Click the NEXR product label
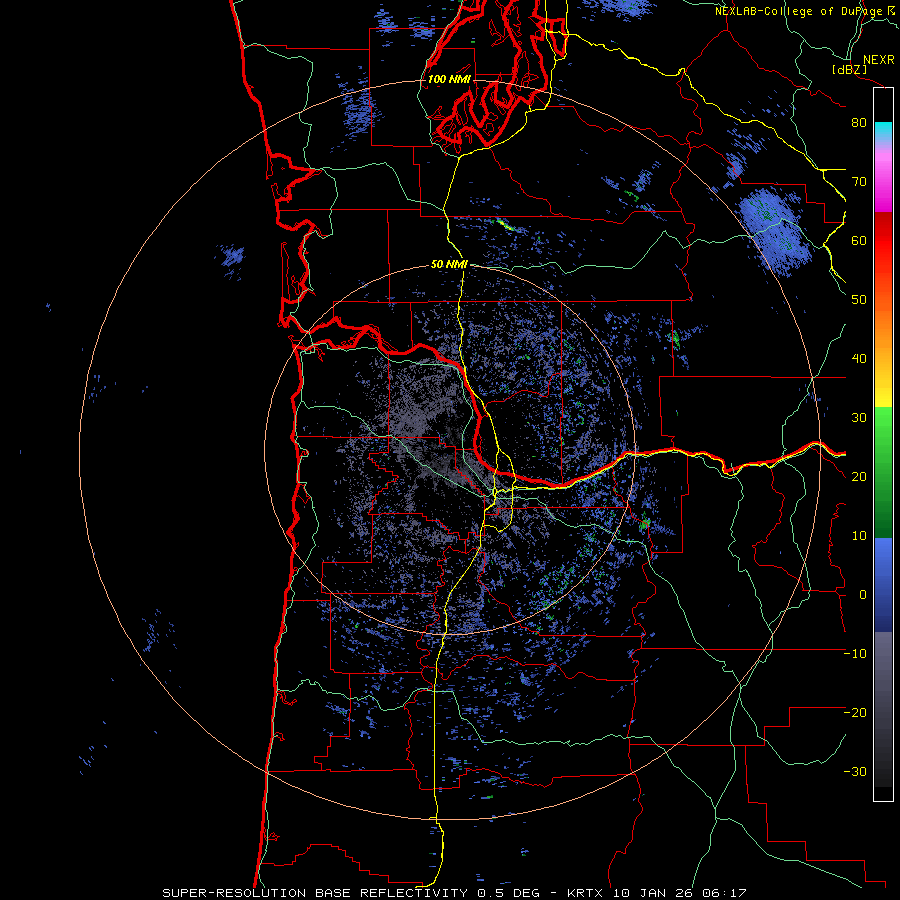Viewport: 900px width, 900px height. click(x=878, y=60)
